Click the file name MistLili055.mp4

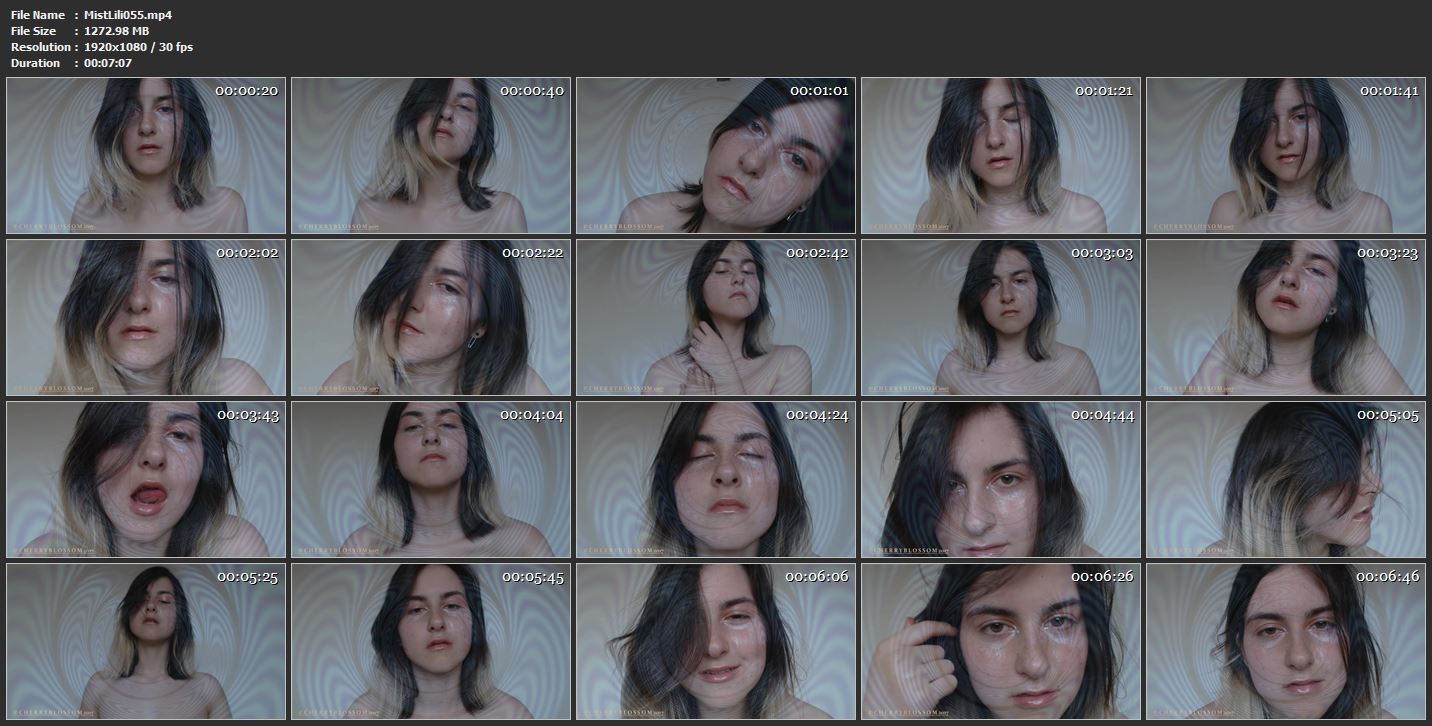tap(128, 15)
